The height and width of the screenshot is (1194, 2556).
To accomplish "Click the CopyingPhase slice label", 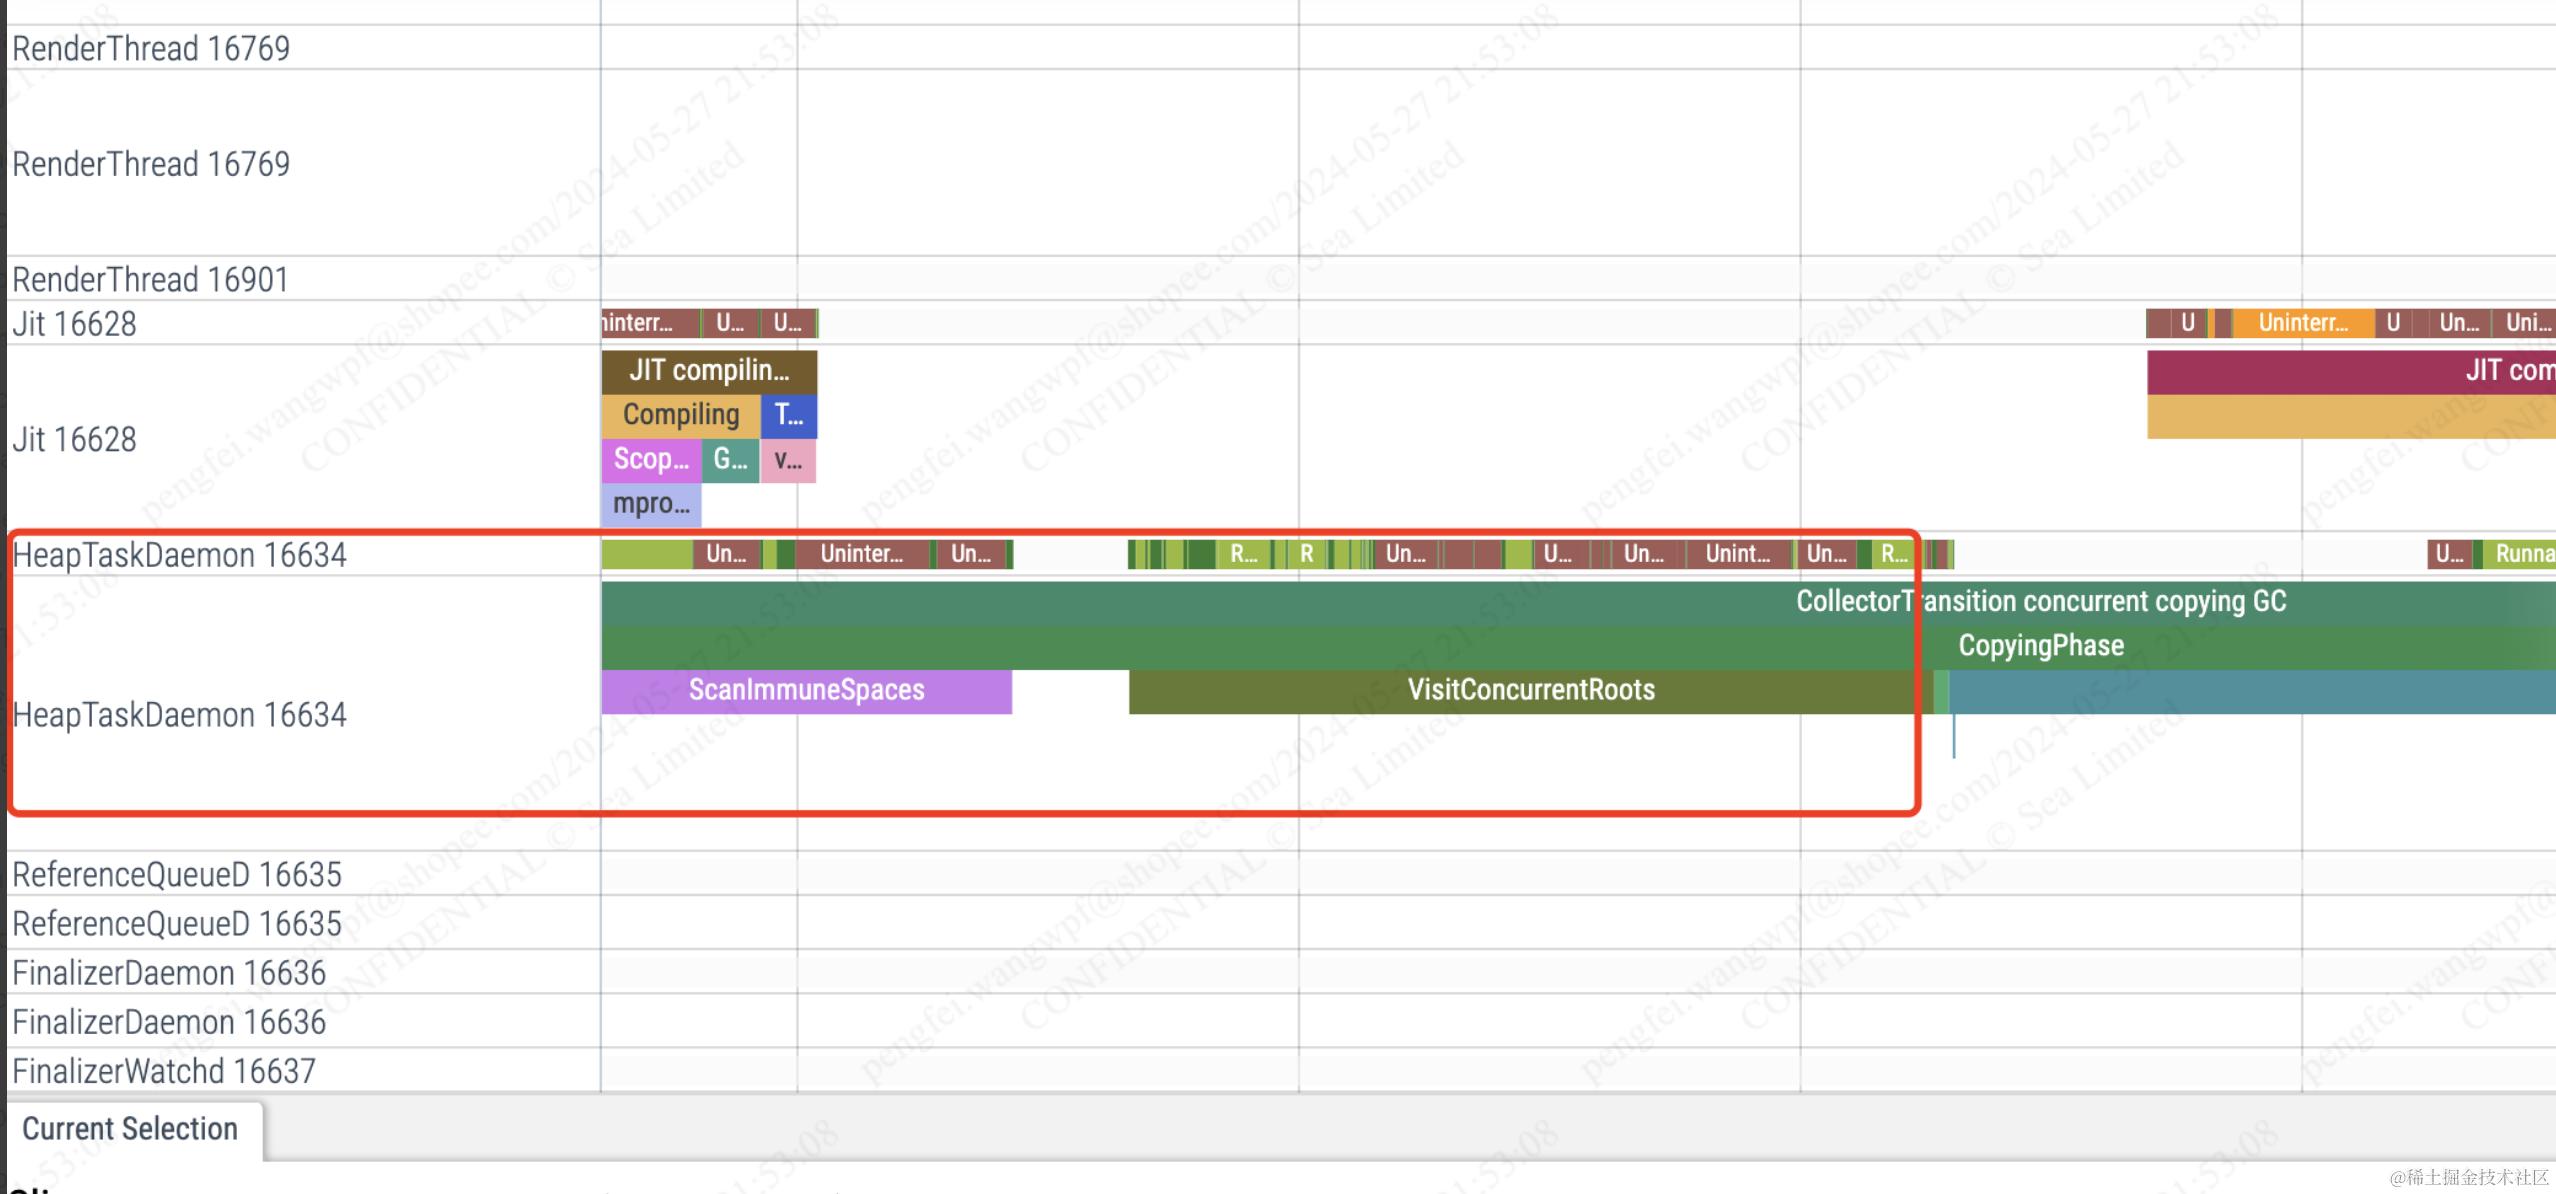I will (2040, 646).
